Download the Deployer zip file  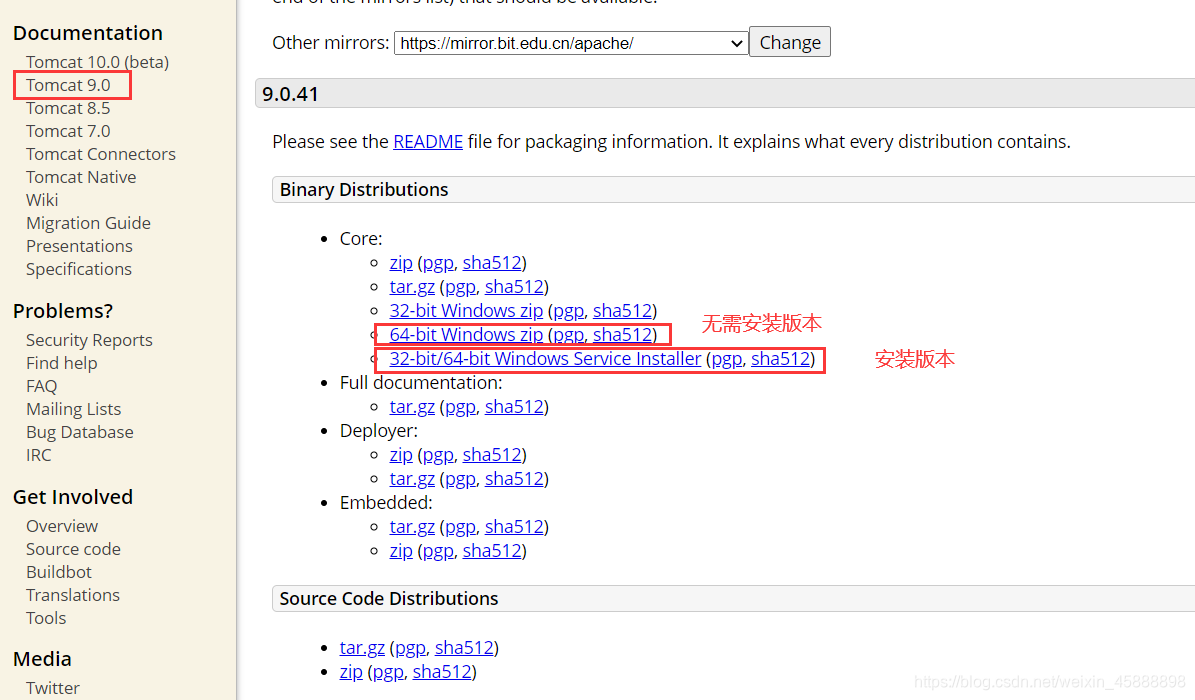[401, 455]
